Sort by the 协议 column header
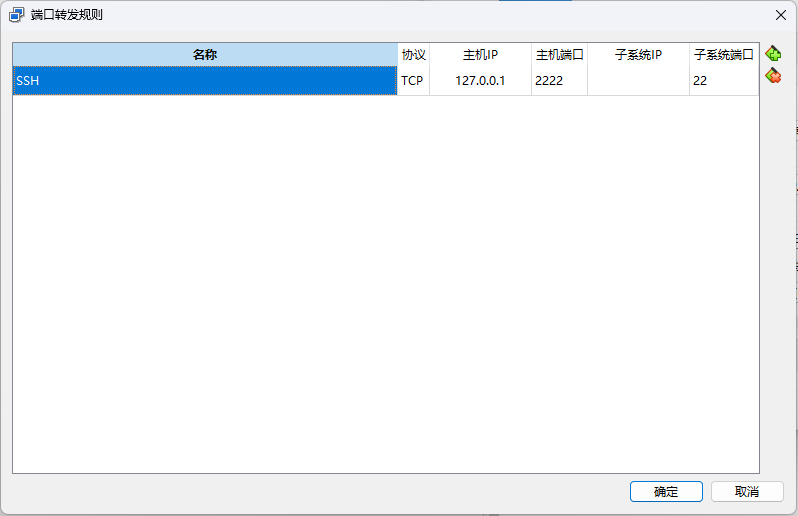The height and width of the screenshot is (516, 798). coord(413,54)
